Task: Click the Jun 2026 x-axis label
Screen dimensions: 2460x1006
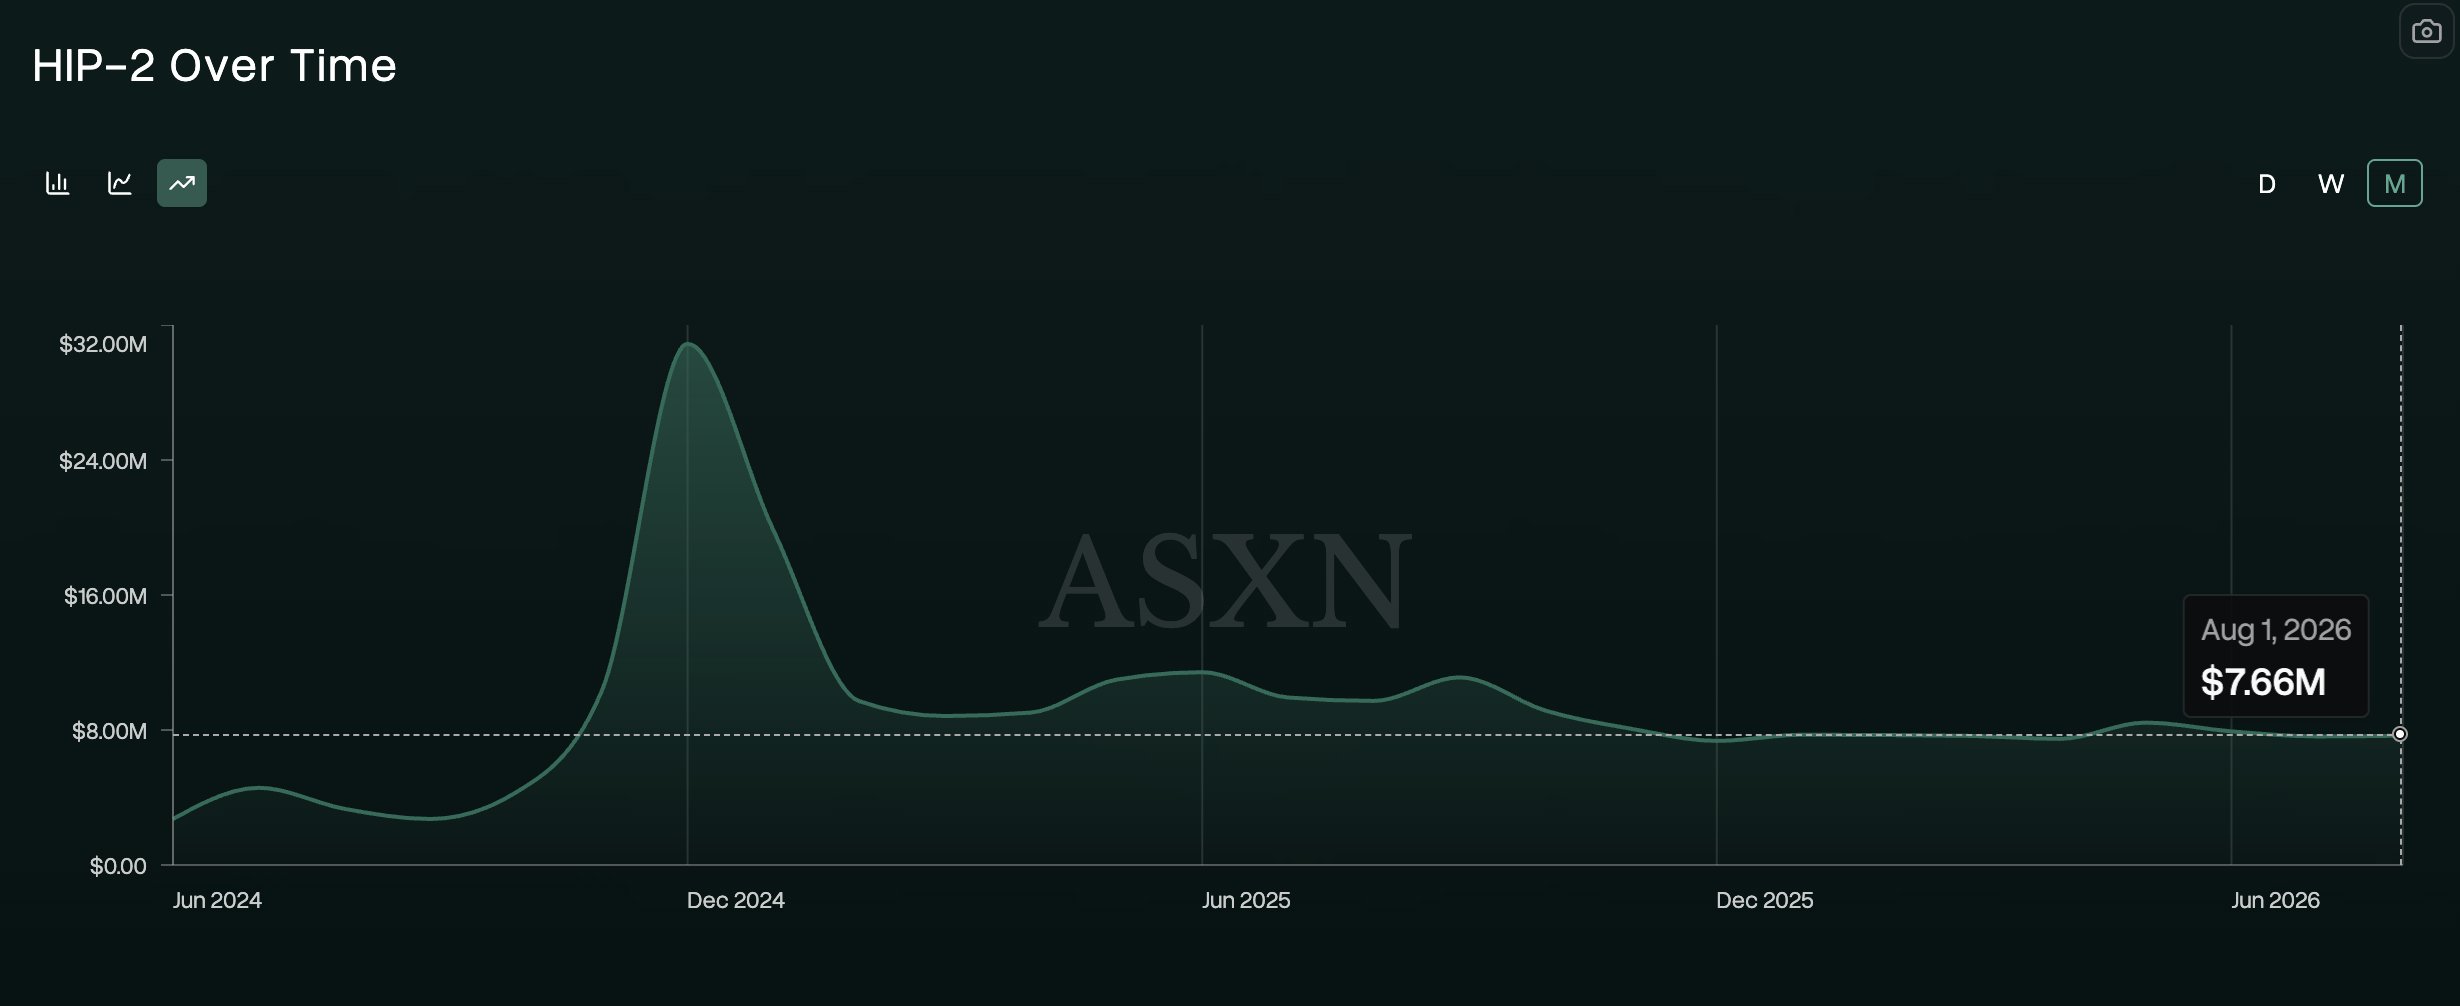Action: click(x=2275, y=900)
